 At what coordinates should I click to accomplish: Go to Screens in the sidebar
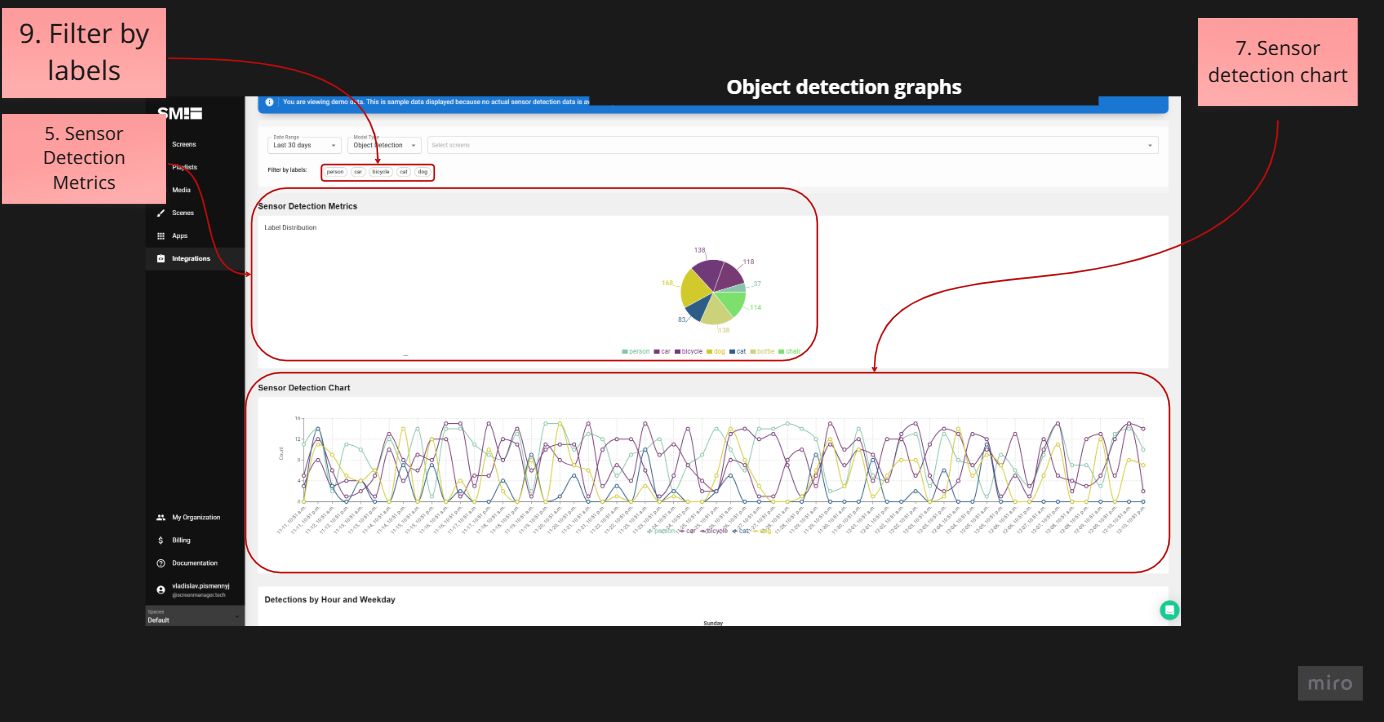click(x=184, y=144)
